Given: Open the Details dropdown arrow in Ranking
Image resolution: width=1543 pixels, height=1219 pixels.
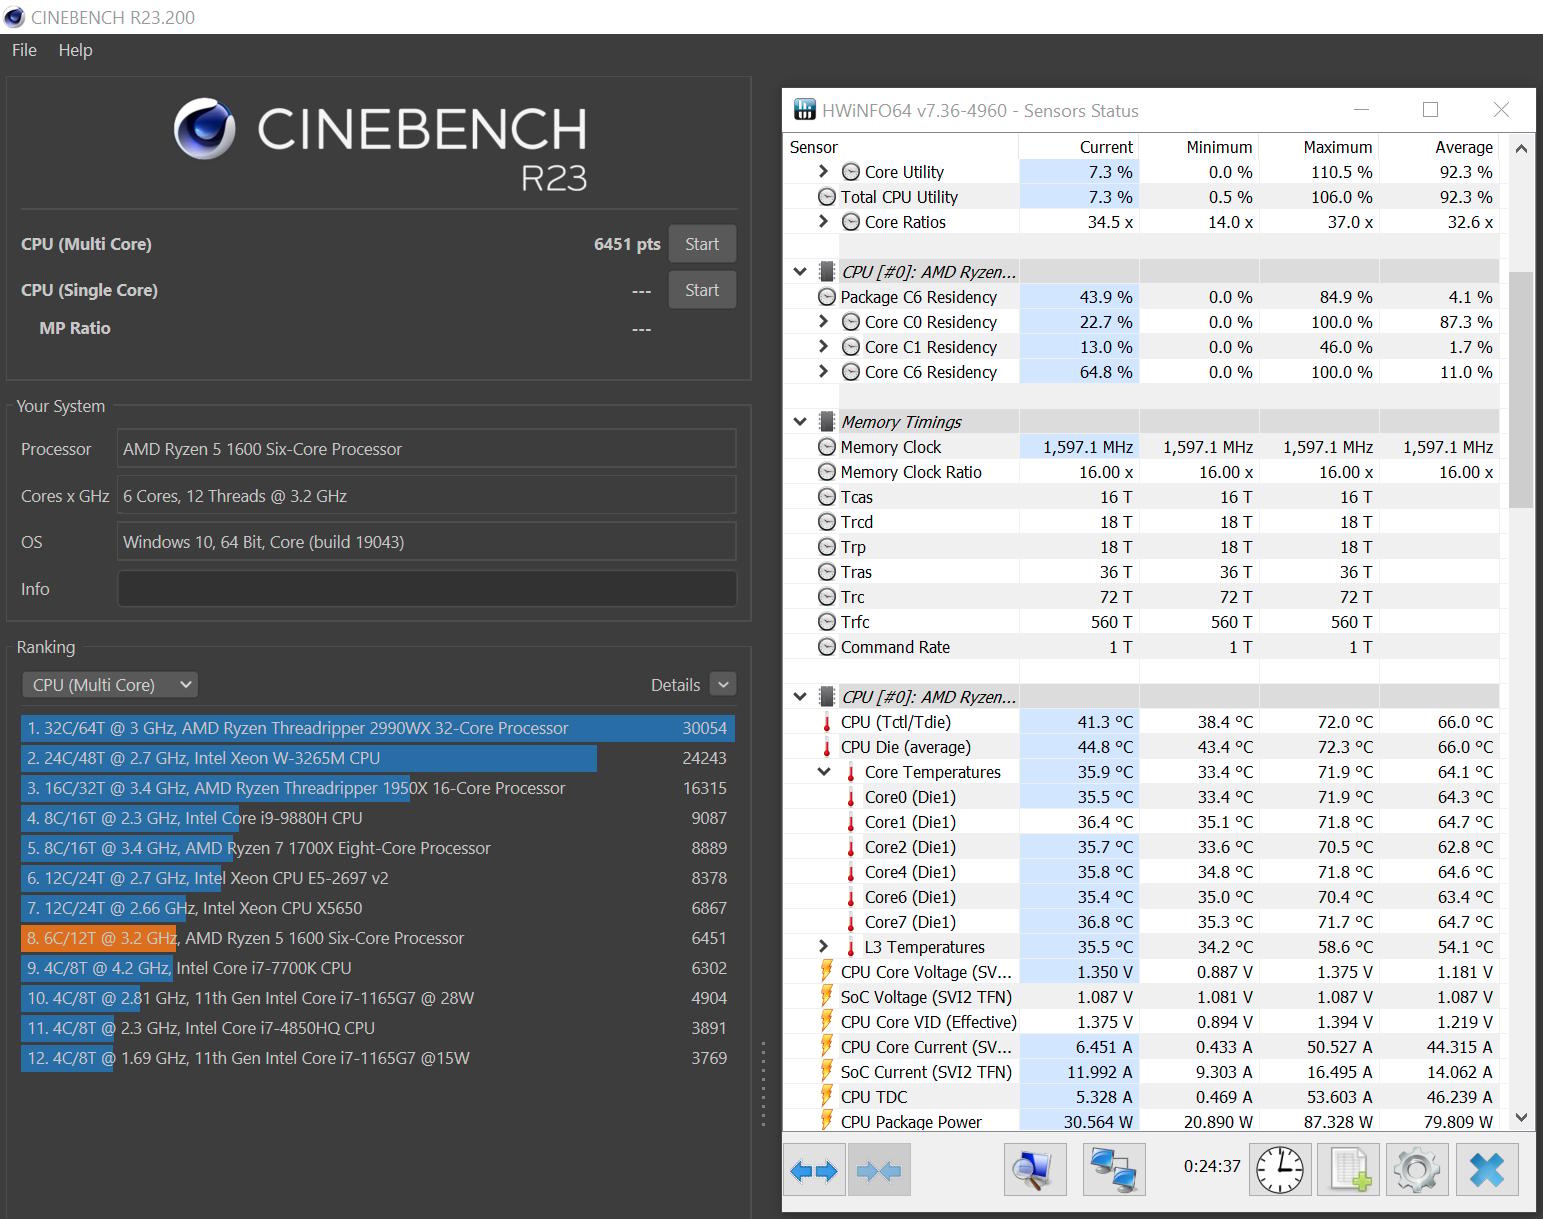Looking at the screenshot, I should coord(723,684).
